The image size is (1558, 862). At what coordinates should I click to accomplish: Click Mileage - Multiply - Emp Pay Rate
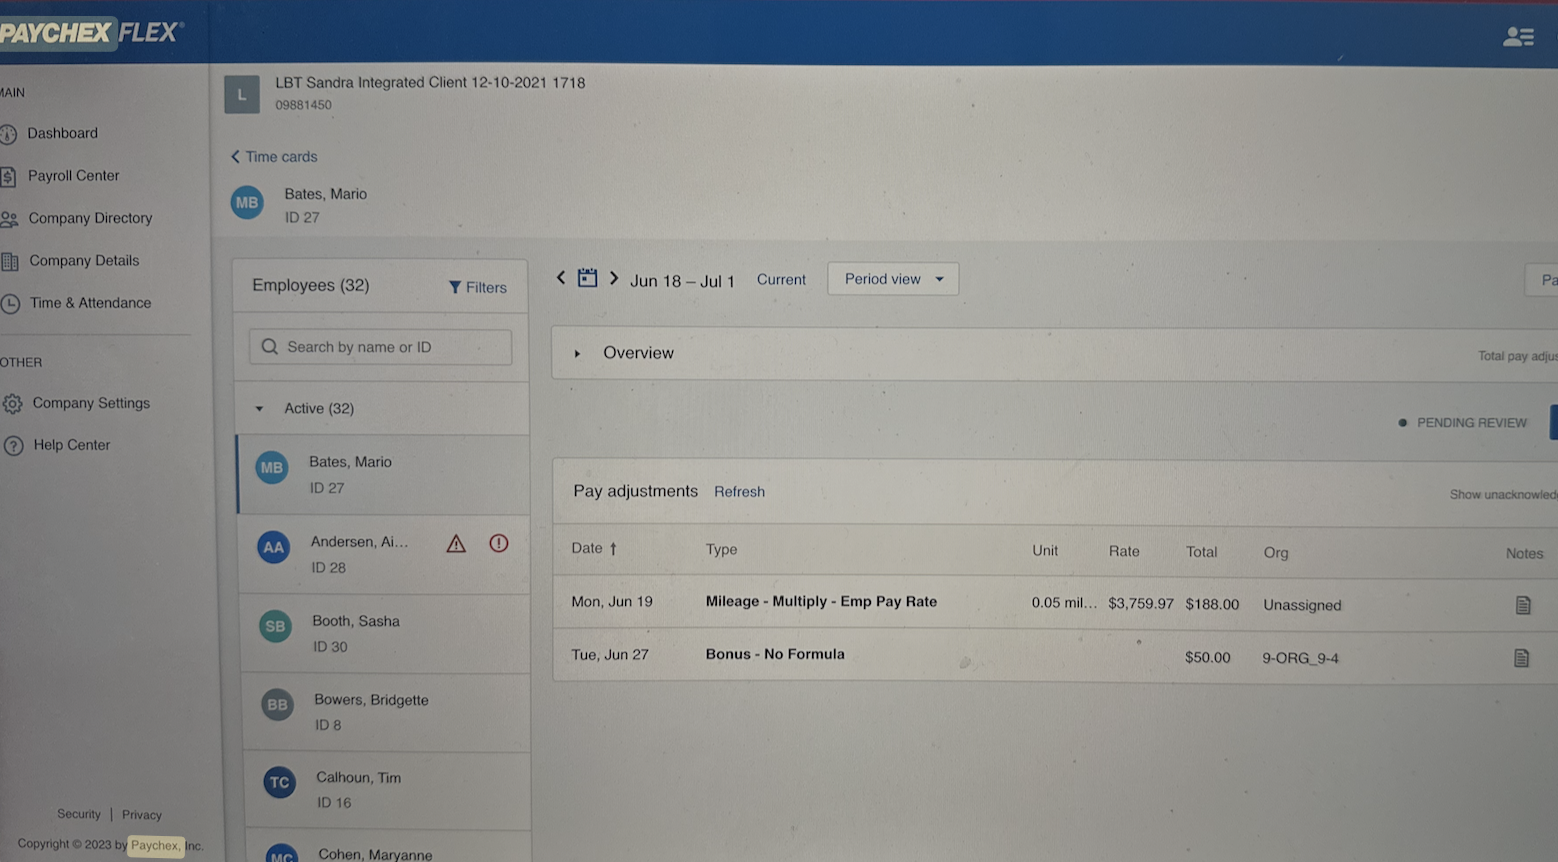tap(821, 602)
